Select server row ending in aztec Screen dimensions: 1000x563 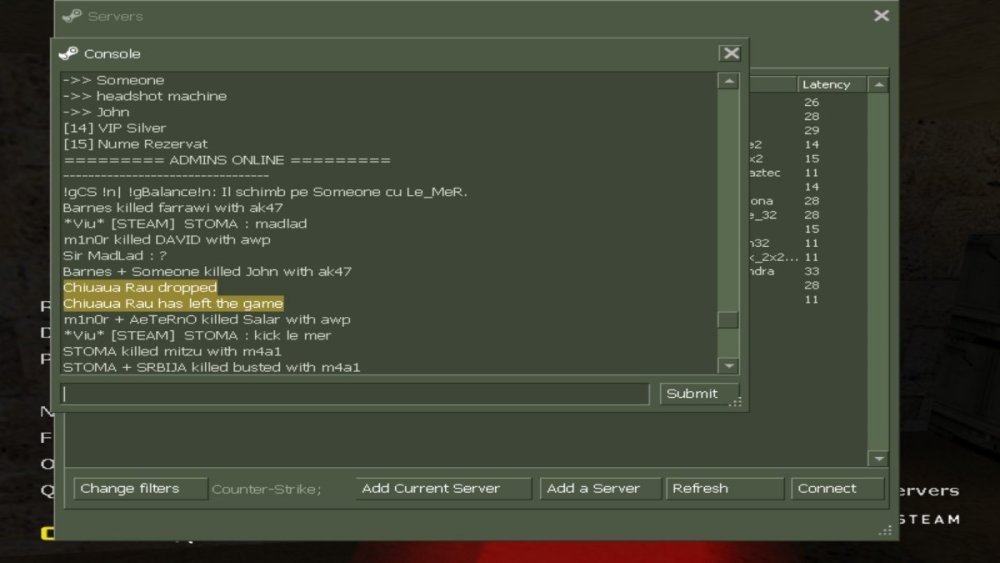click(808, 173)
